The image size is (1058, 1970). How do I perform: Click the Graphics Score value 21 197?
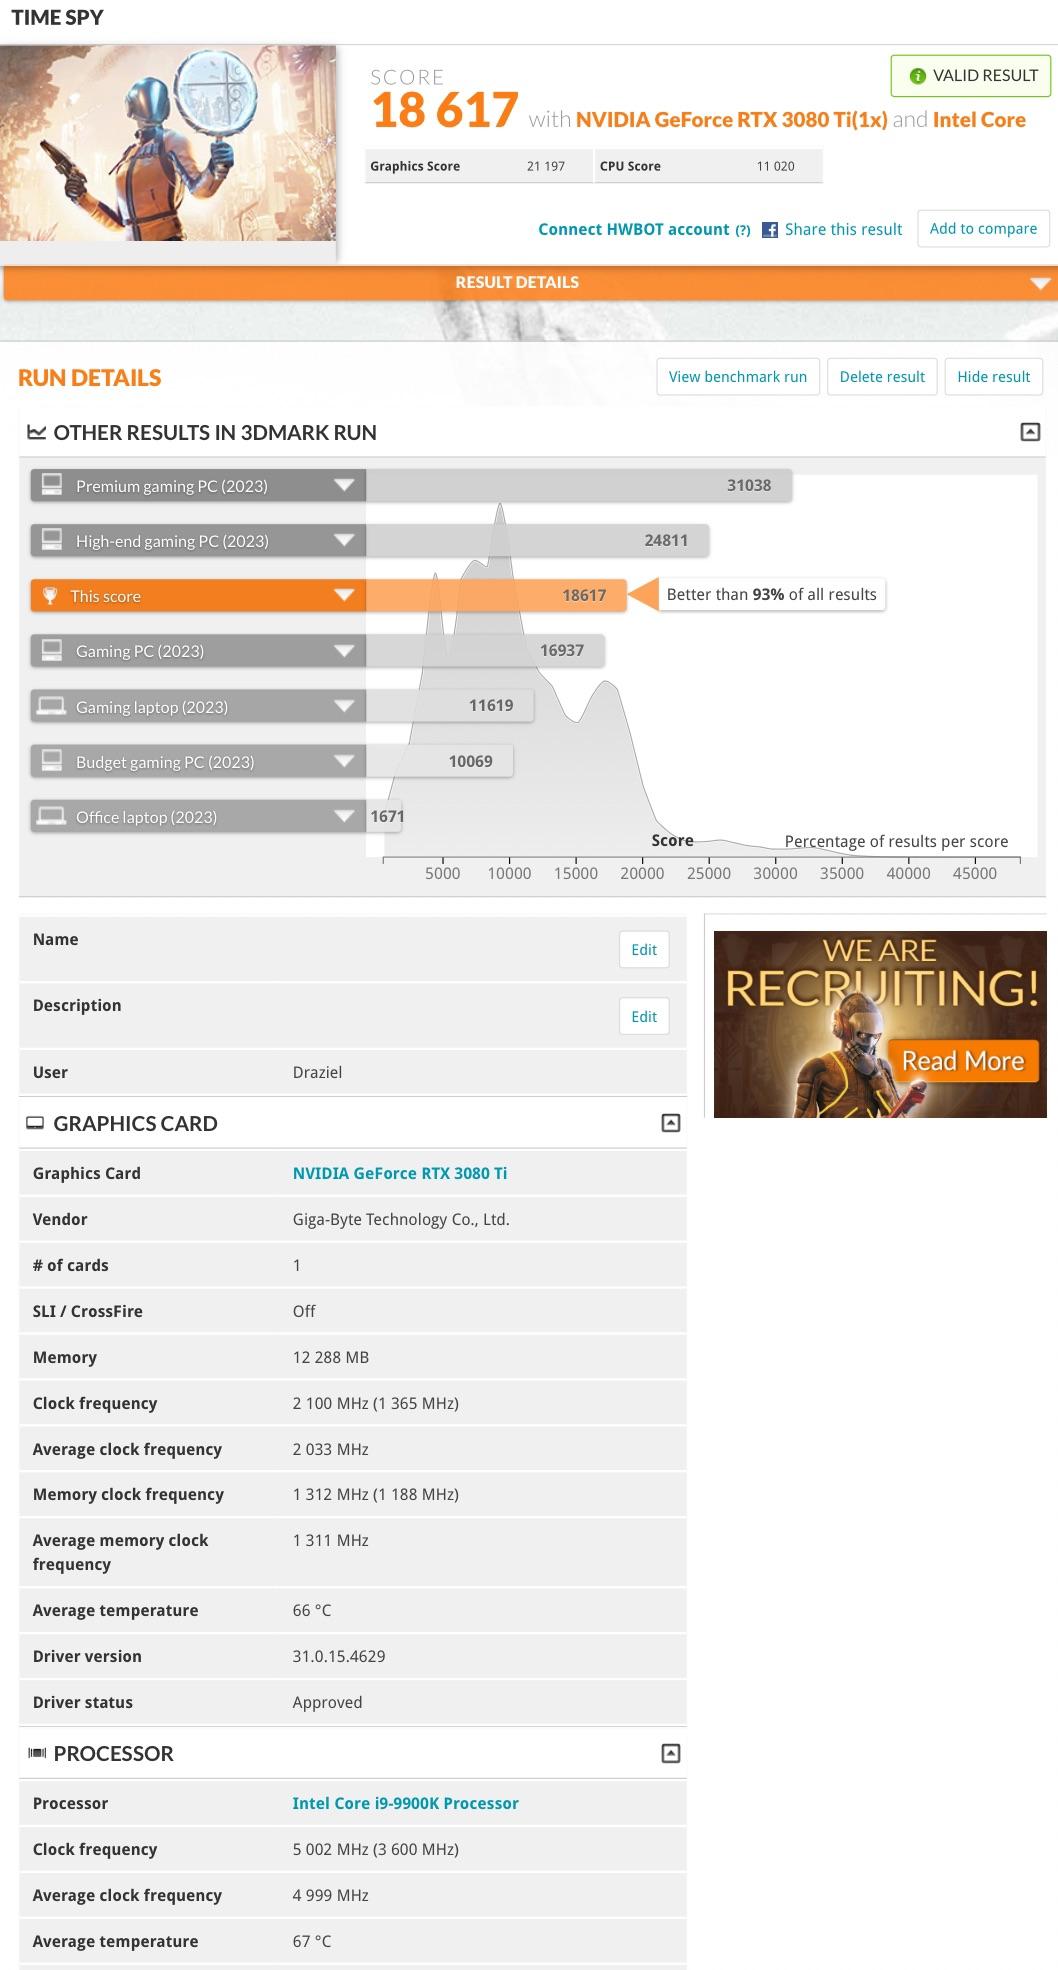(x=546, y=166)
